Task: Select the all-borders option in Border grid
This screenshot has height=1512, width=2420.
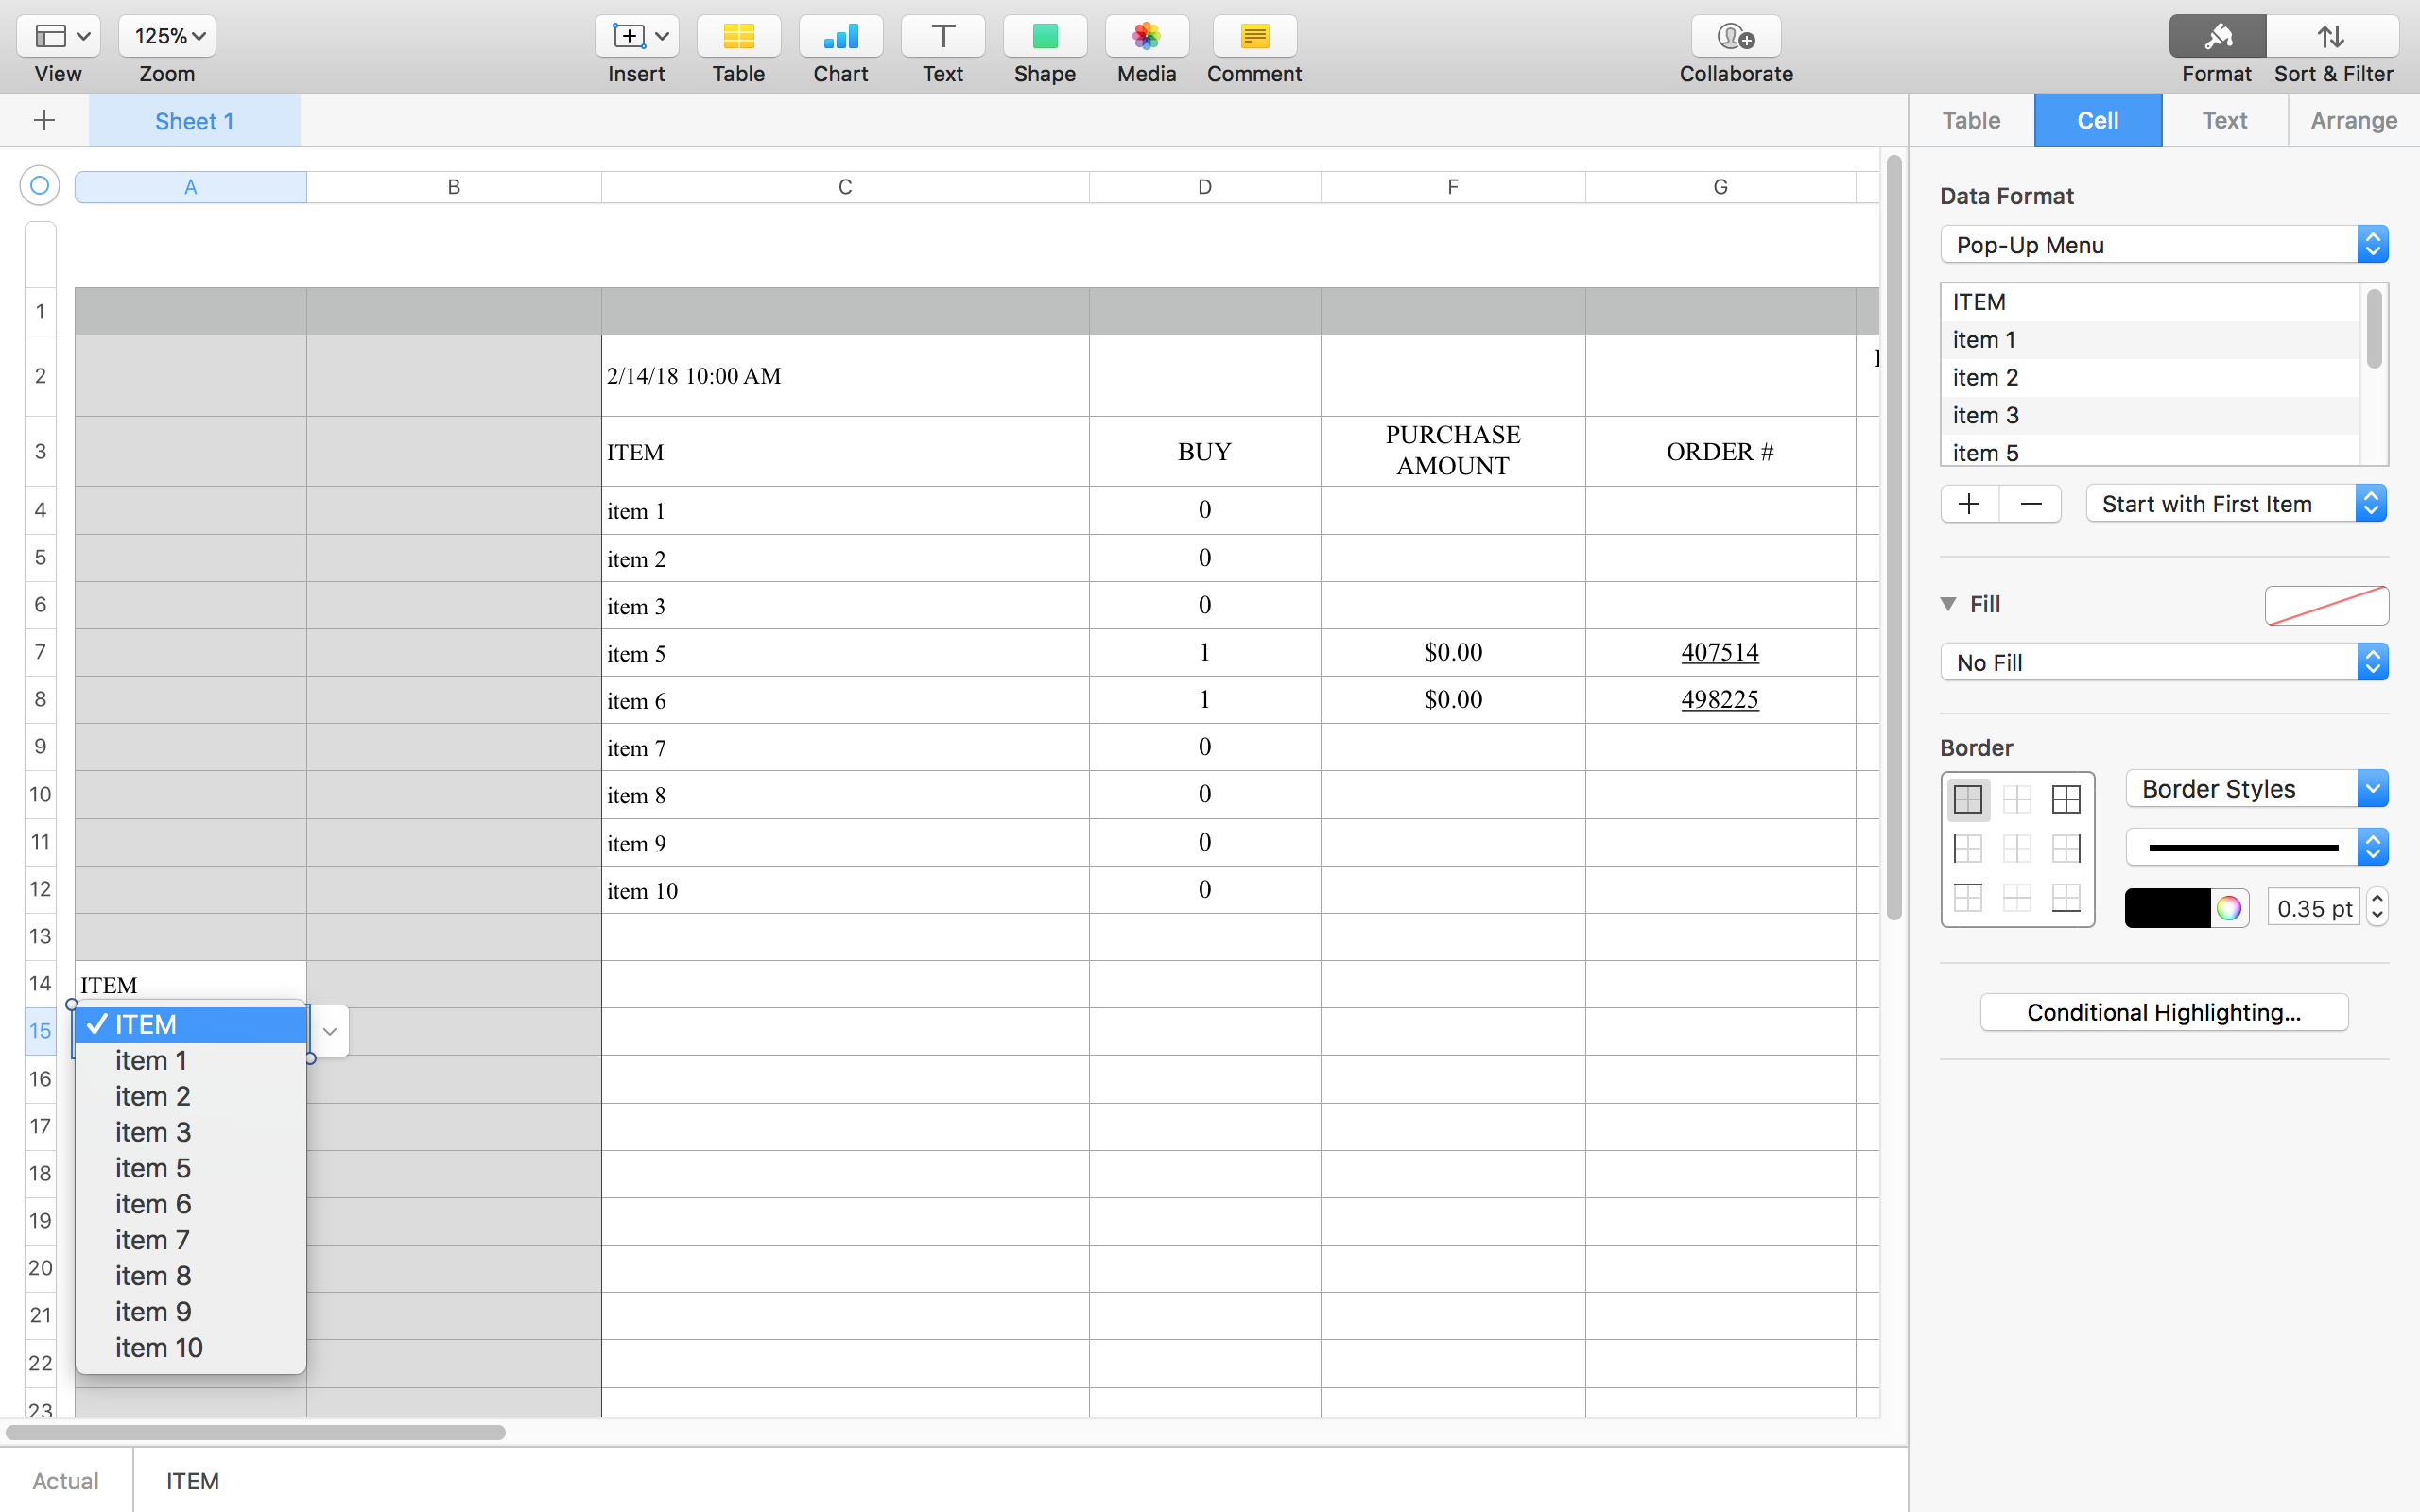Action: [x=2066, y=799]
